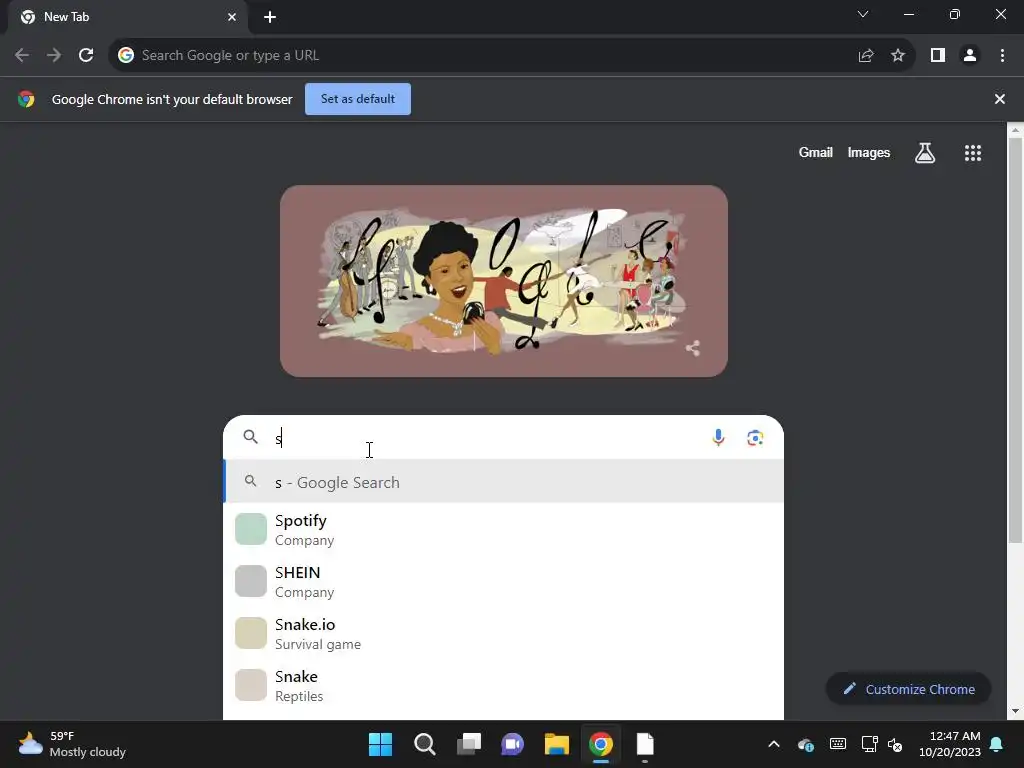Choose the Snake.io suggestion
Viewport: 1024px width, 768px height.
click(504, 633)
